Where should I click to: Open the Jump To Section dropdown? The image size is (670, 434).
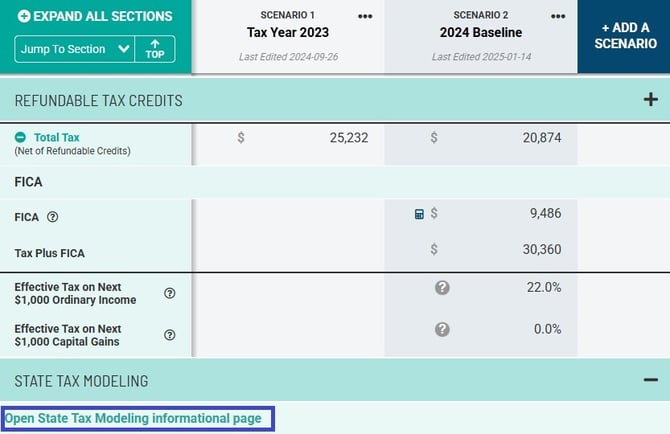pos(74,49)
